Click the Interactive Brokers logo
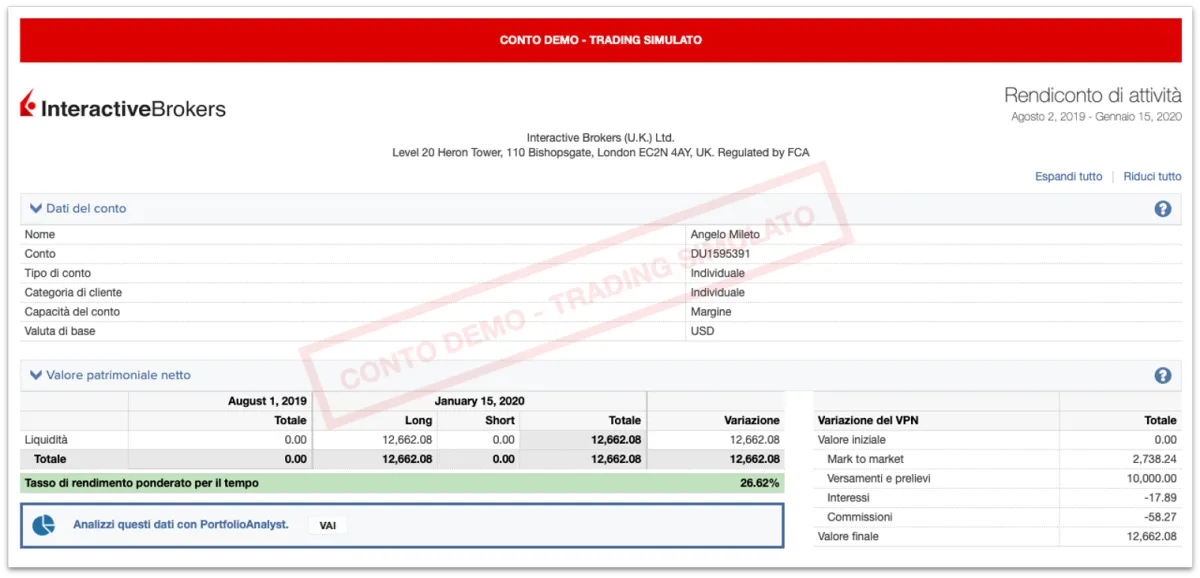 click(x=123, y=106)
